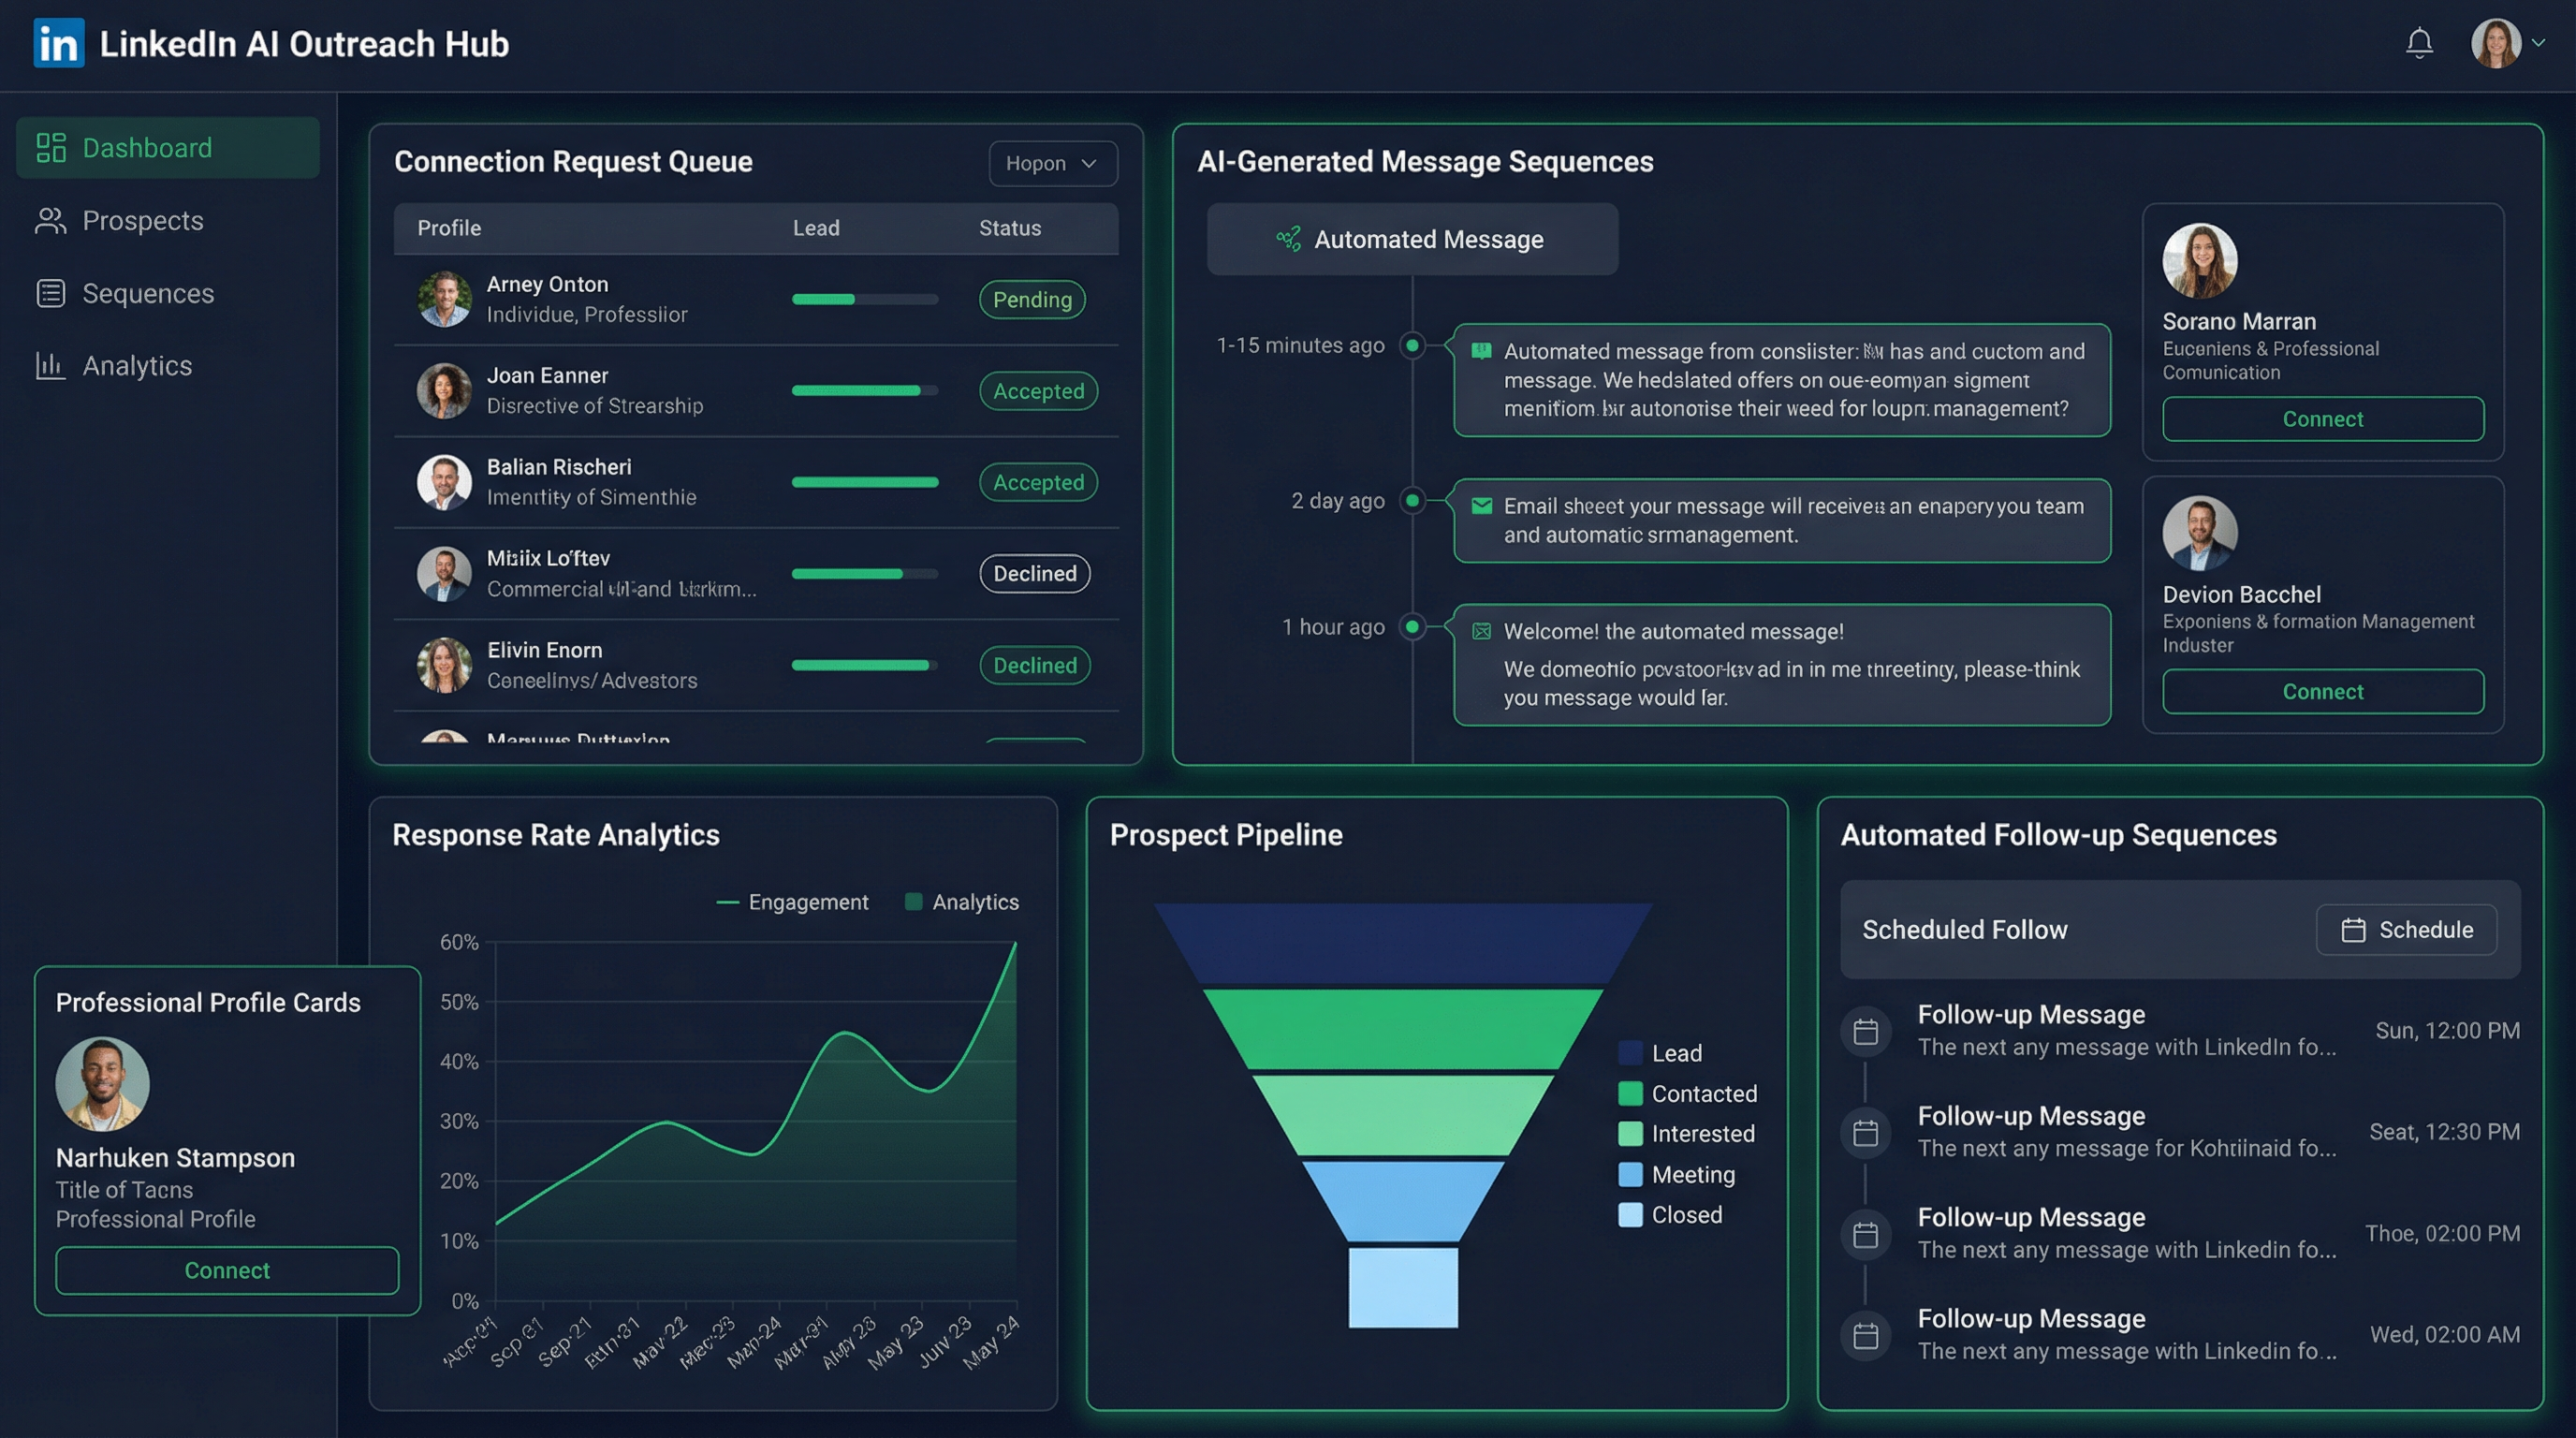
Task: Click the Analytics bar chart sidebar icon
Action: pyautogui.click(x=50, y=366)
